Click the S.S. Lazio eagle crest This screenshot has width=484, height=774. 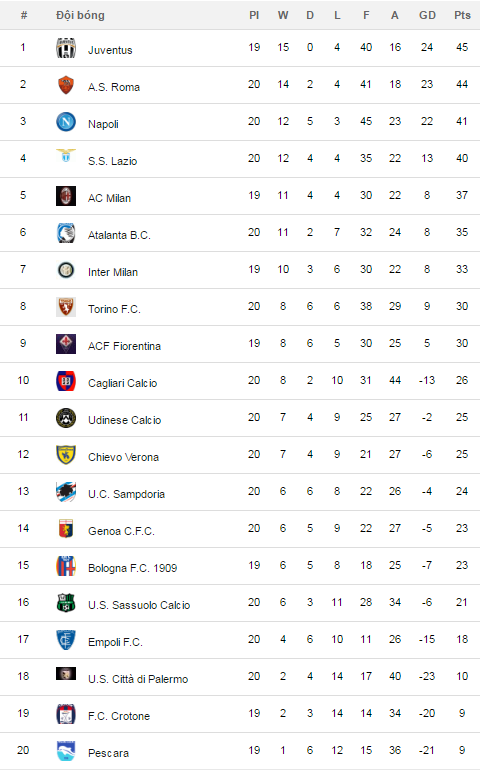pos(66,155)
